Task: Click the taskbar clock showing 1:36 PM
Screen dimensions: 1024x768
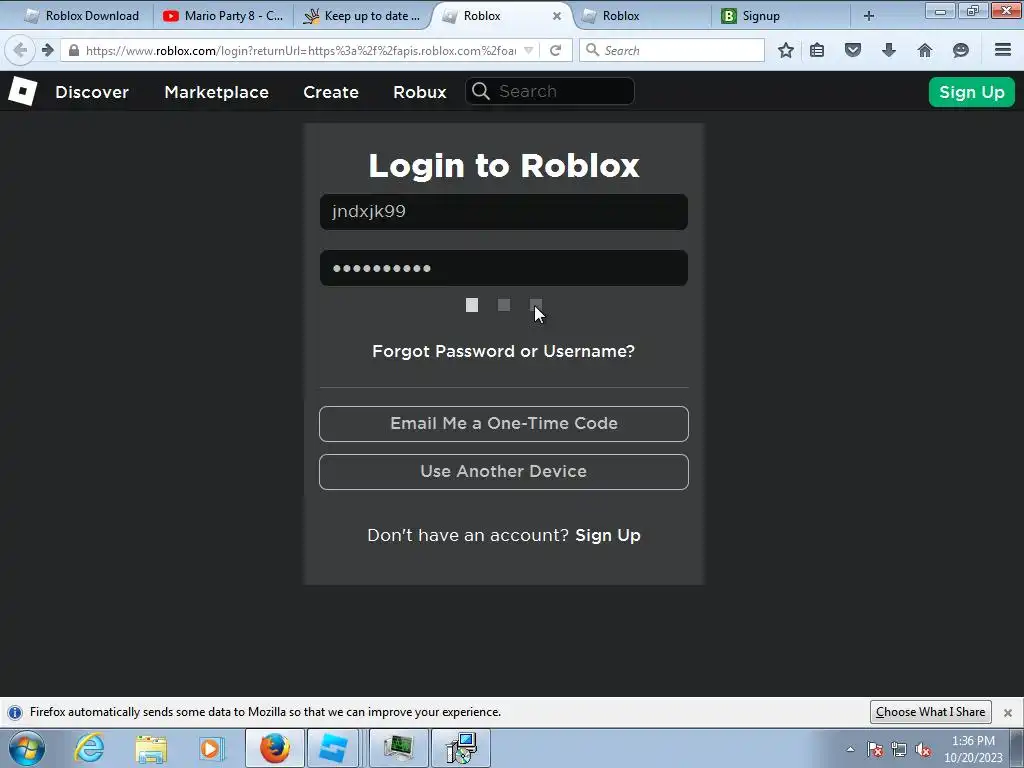Action: 973,749
